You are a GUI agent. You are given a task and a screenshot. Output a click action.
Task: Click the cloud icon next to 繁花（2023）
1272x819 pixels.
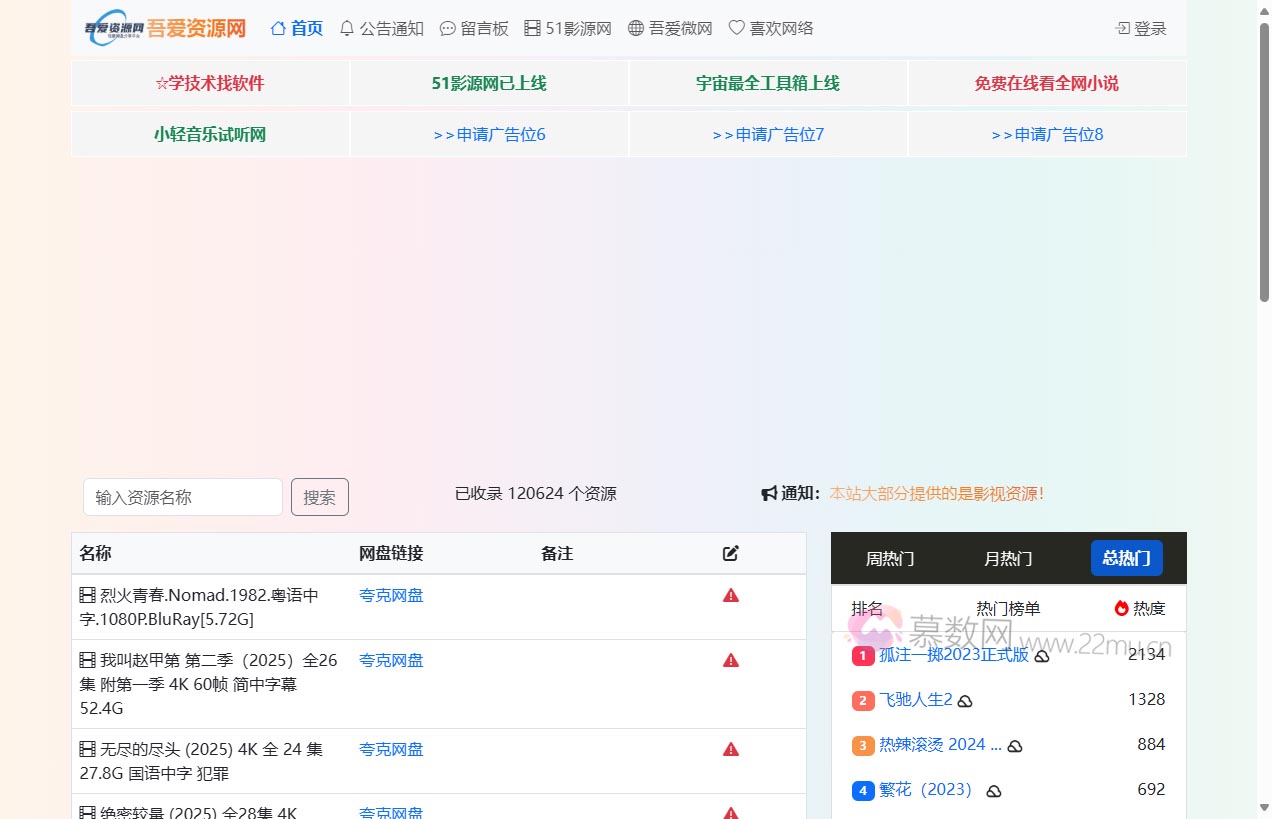993,790
